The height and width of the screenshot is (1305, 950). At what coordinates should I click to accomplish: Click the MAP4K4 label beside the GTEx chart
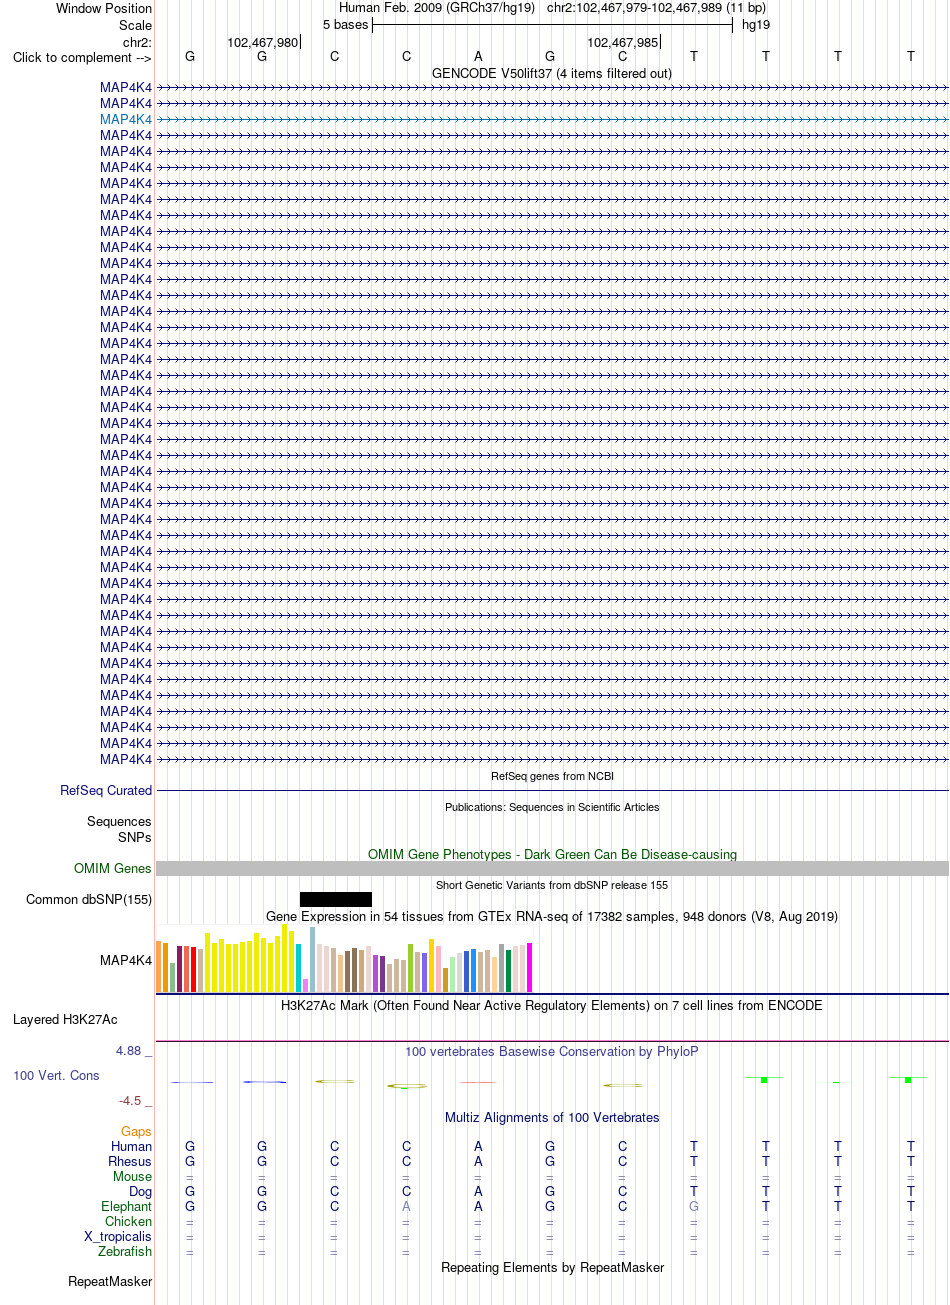pyautogui.click(x=126, y=960)
